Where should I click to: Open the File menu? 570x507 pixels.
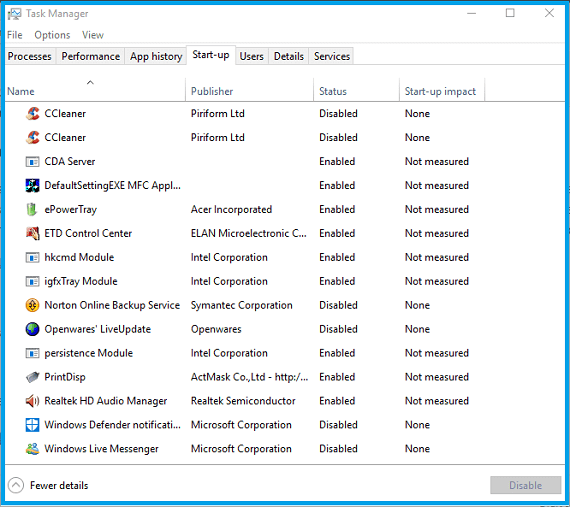[x=15, y=35]
